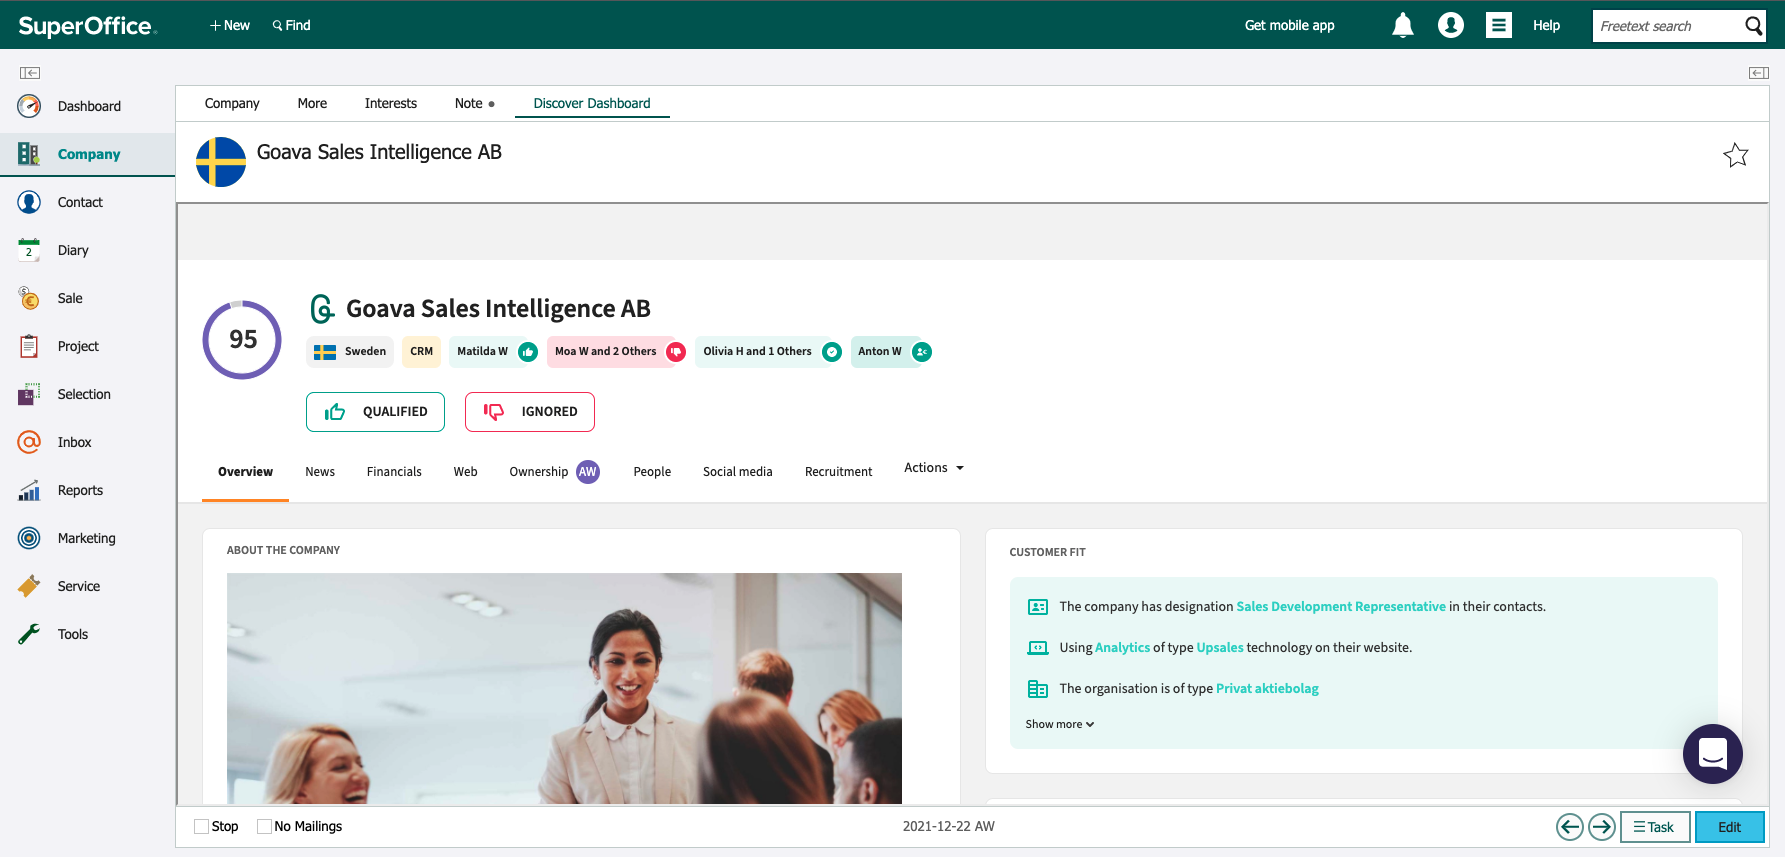Go to previous record arrow
Viewport: 1785px width, 857px height.
1570,827
